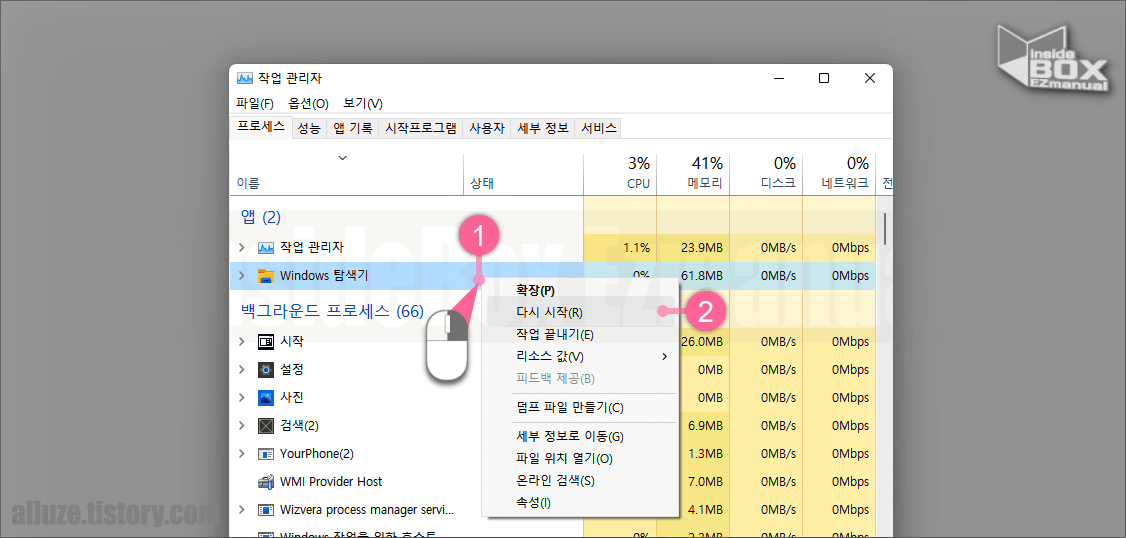Sort by the 메모리 column header
The width and height of the screenshot is (1126, 538).
click(x=704, y=184)
